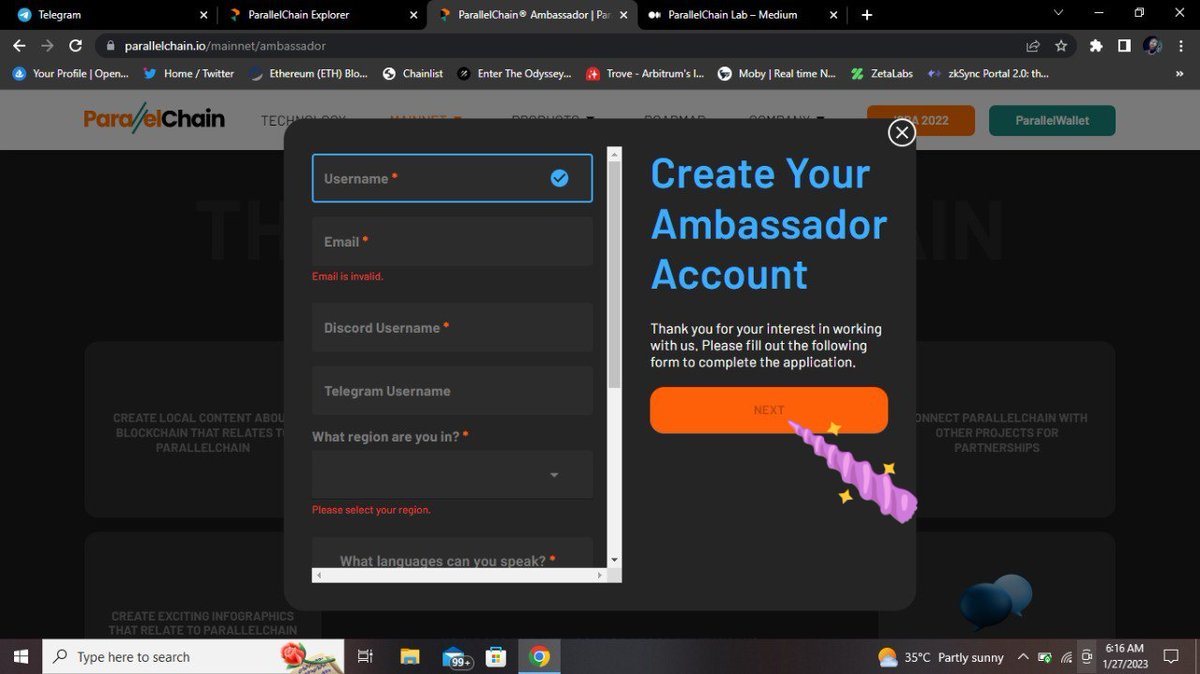
Task: Open the Trove - Arbitrum's bookmark
Action: 645,73
